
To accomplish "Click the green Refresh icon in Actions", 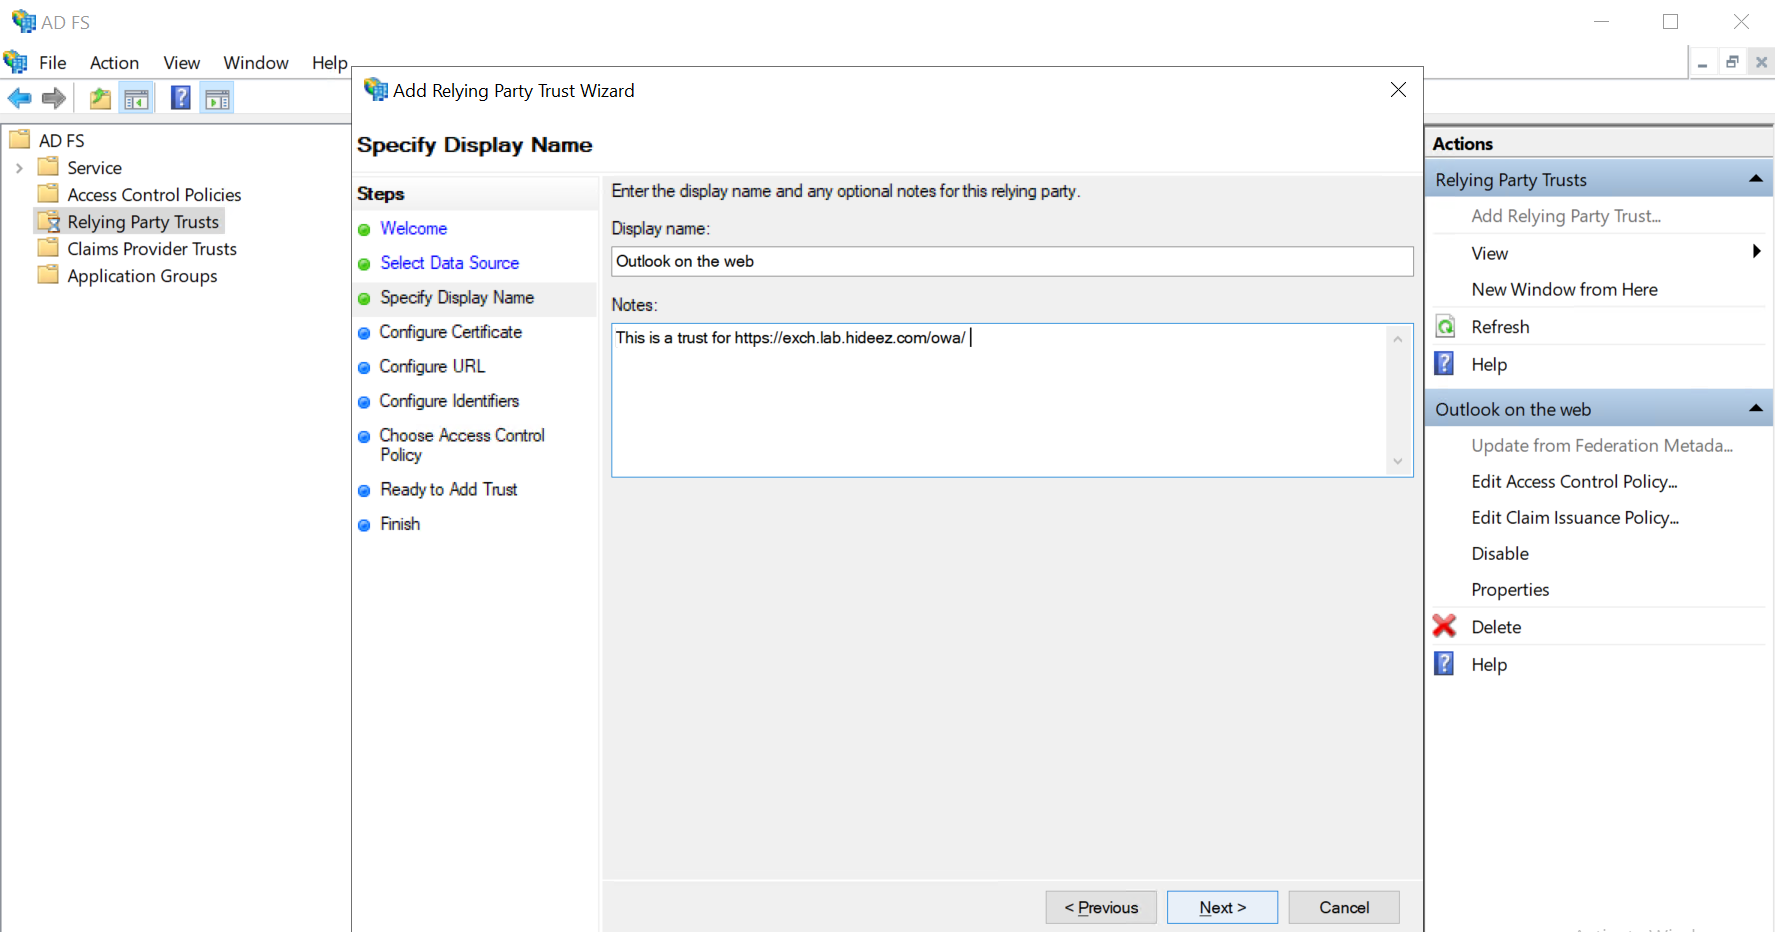I will coord(1445,327).
